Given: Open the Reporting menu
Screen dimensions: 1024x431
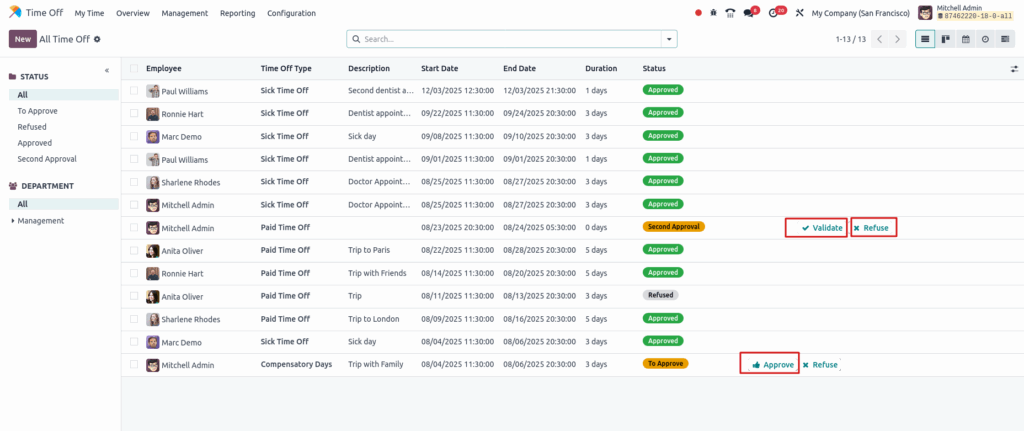Looking at the screenshot, I should pos(237,13).
